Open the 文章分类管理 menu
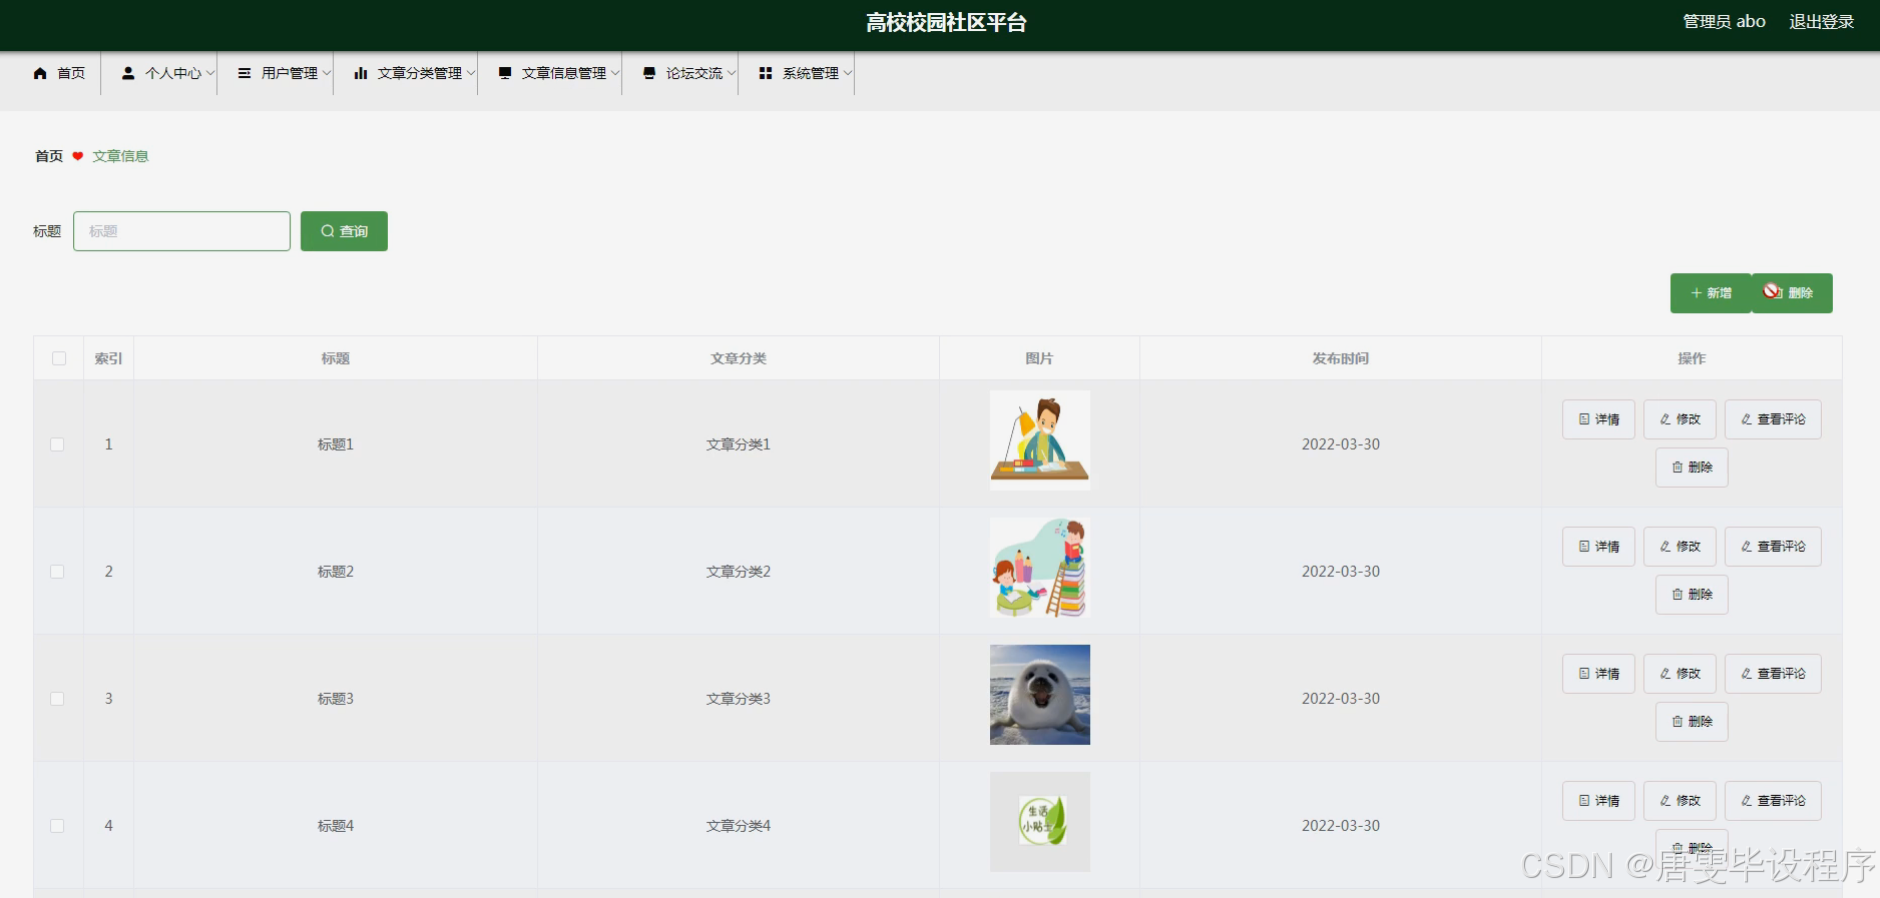 click(x=406, y=73)
